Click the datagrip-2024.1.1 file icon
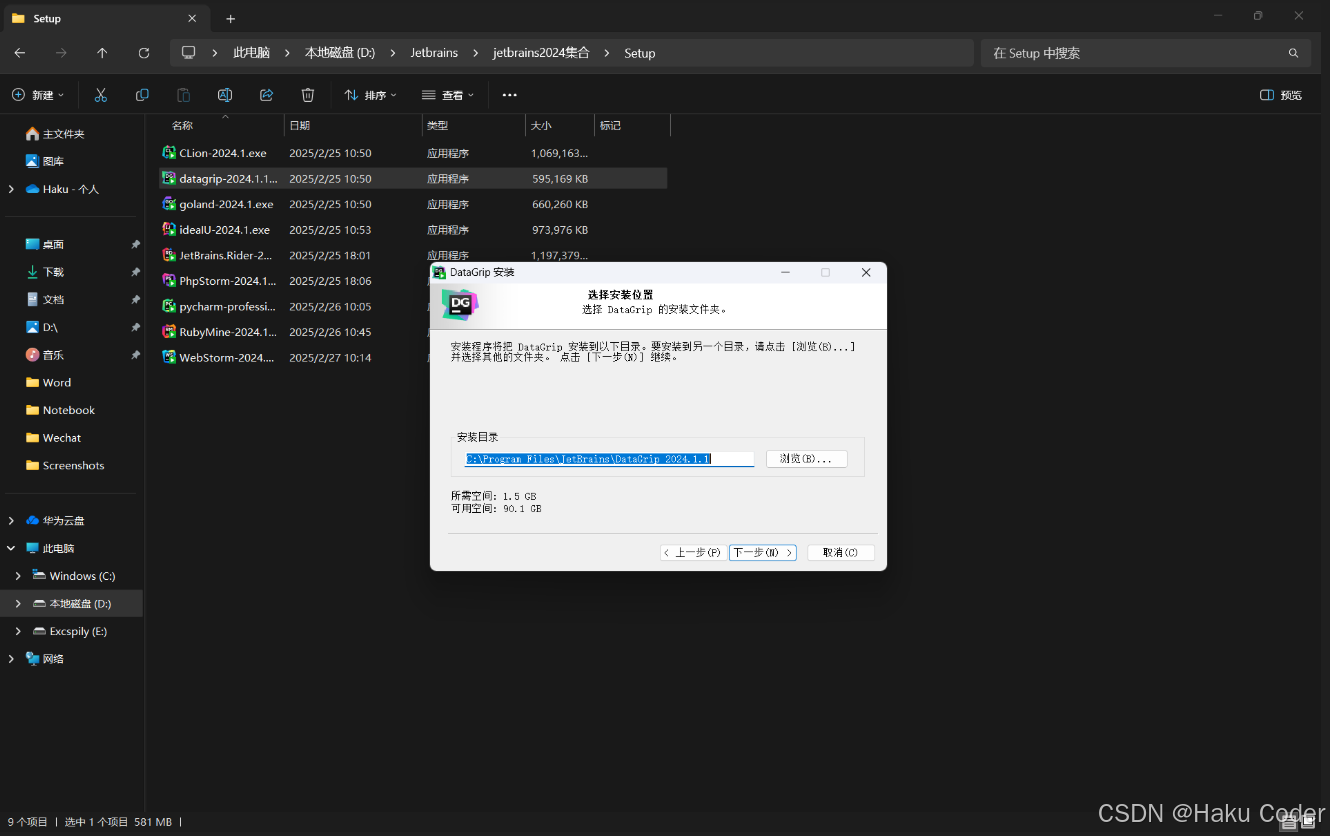Screen dimensions: 1330x836 coord(169,178)
